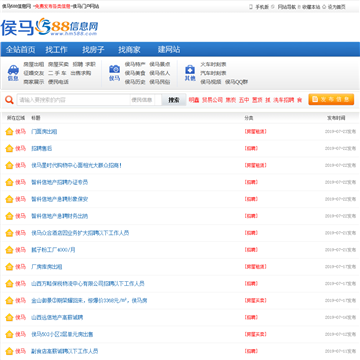Screen dimensions: 360x360
Task: Click the 侯马588信息网 site logo
Action: [49, 27]
